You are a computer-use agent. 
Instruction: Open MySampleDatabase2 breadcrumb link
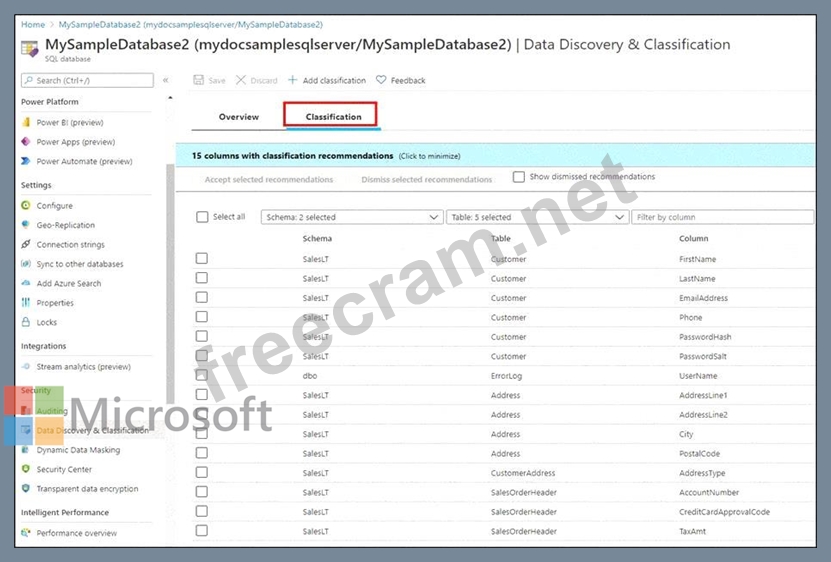tap(190, 24)
